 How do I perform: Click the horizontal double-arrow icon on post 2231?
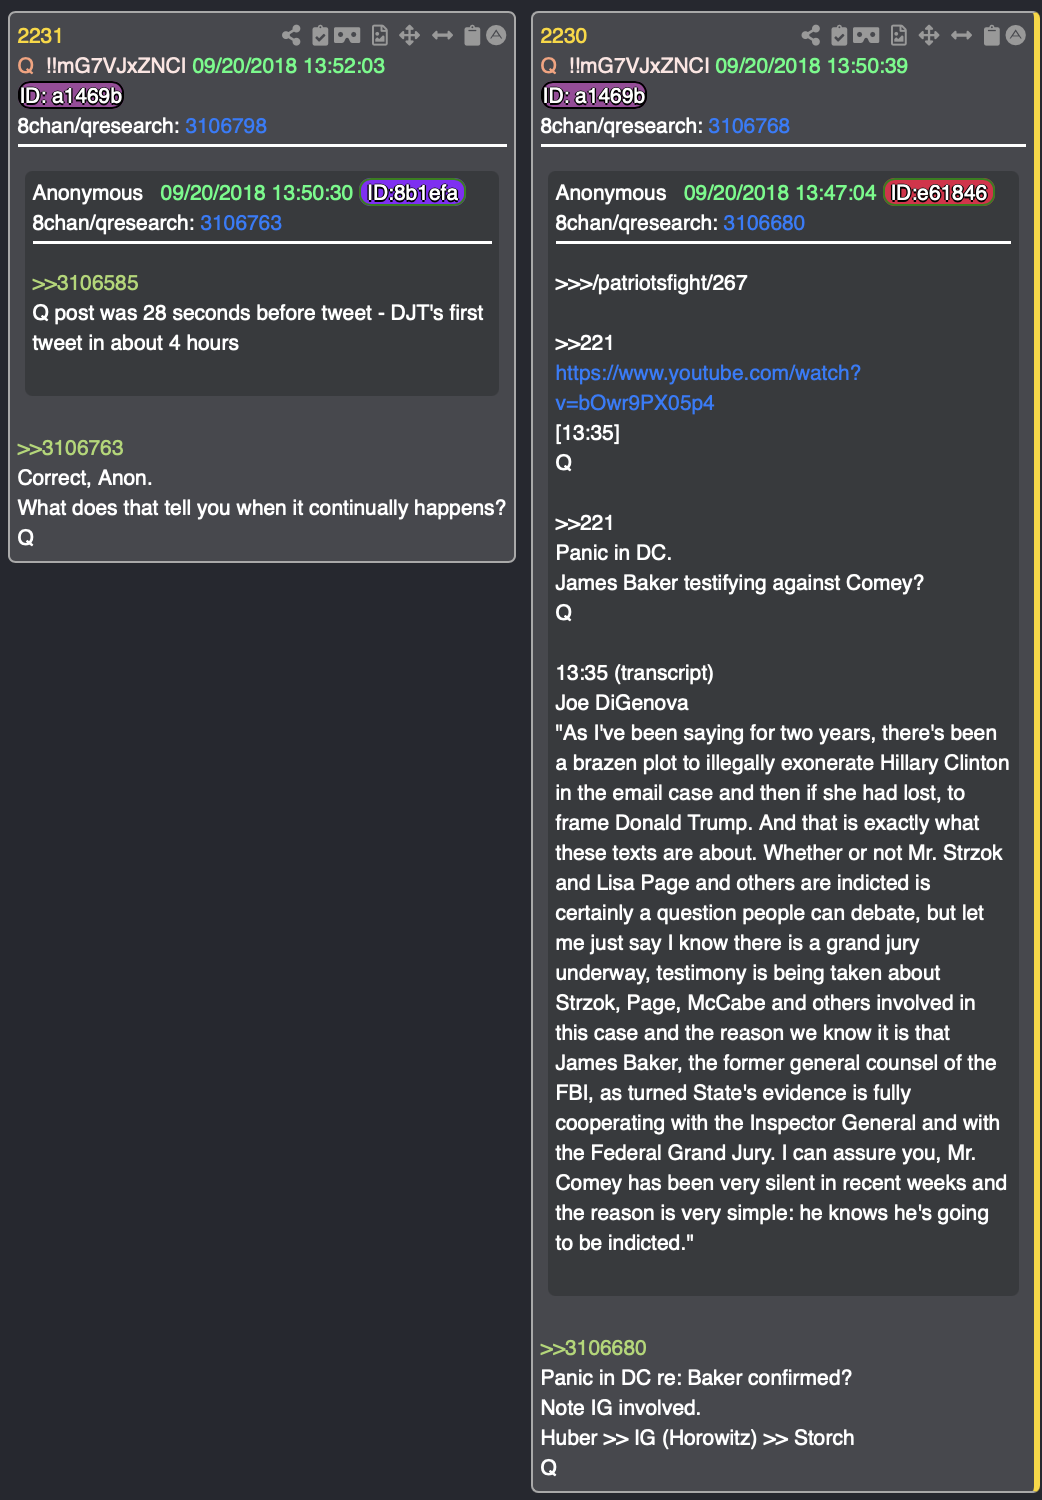click(442, 36)
